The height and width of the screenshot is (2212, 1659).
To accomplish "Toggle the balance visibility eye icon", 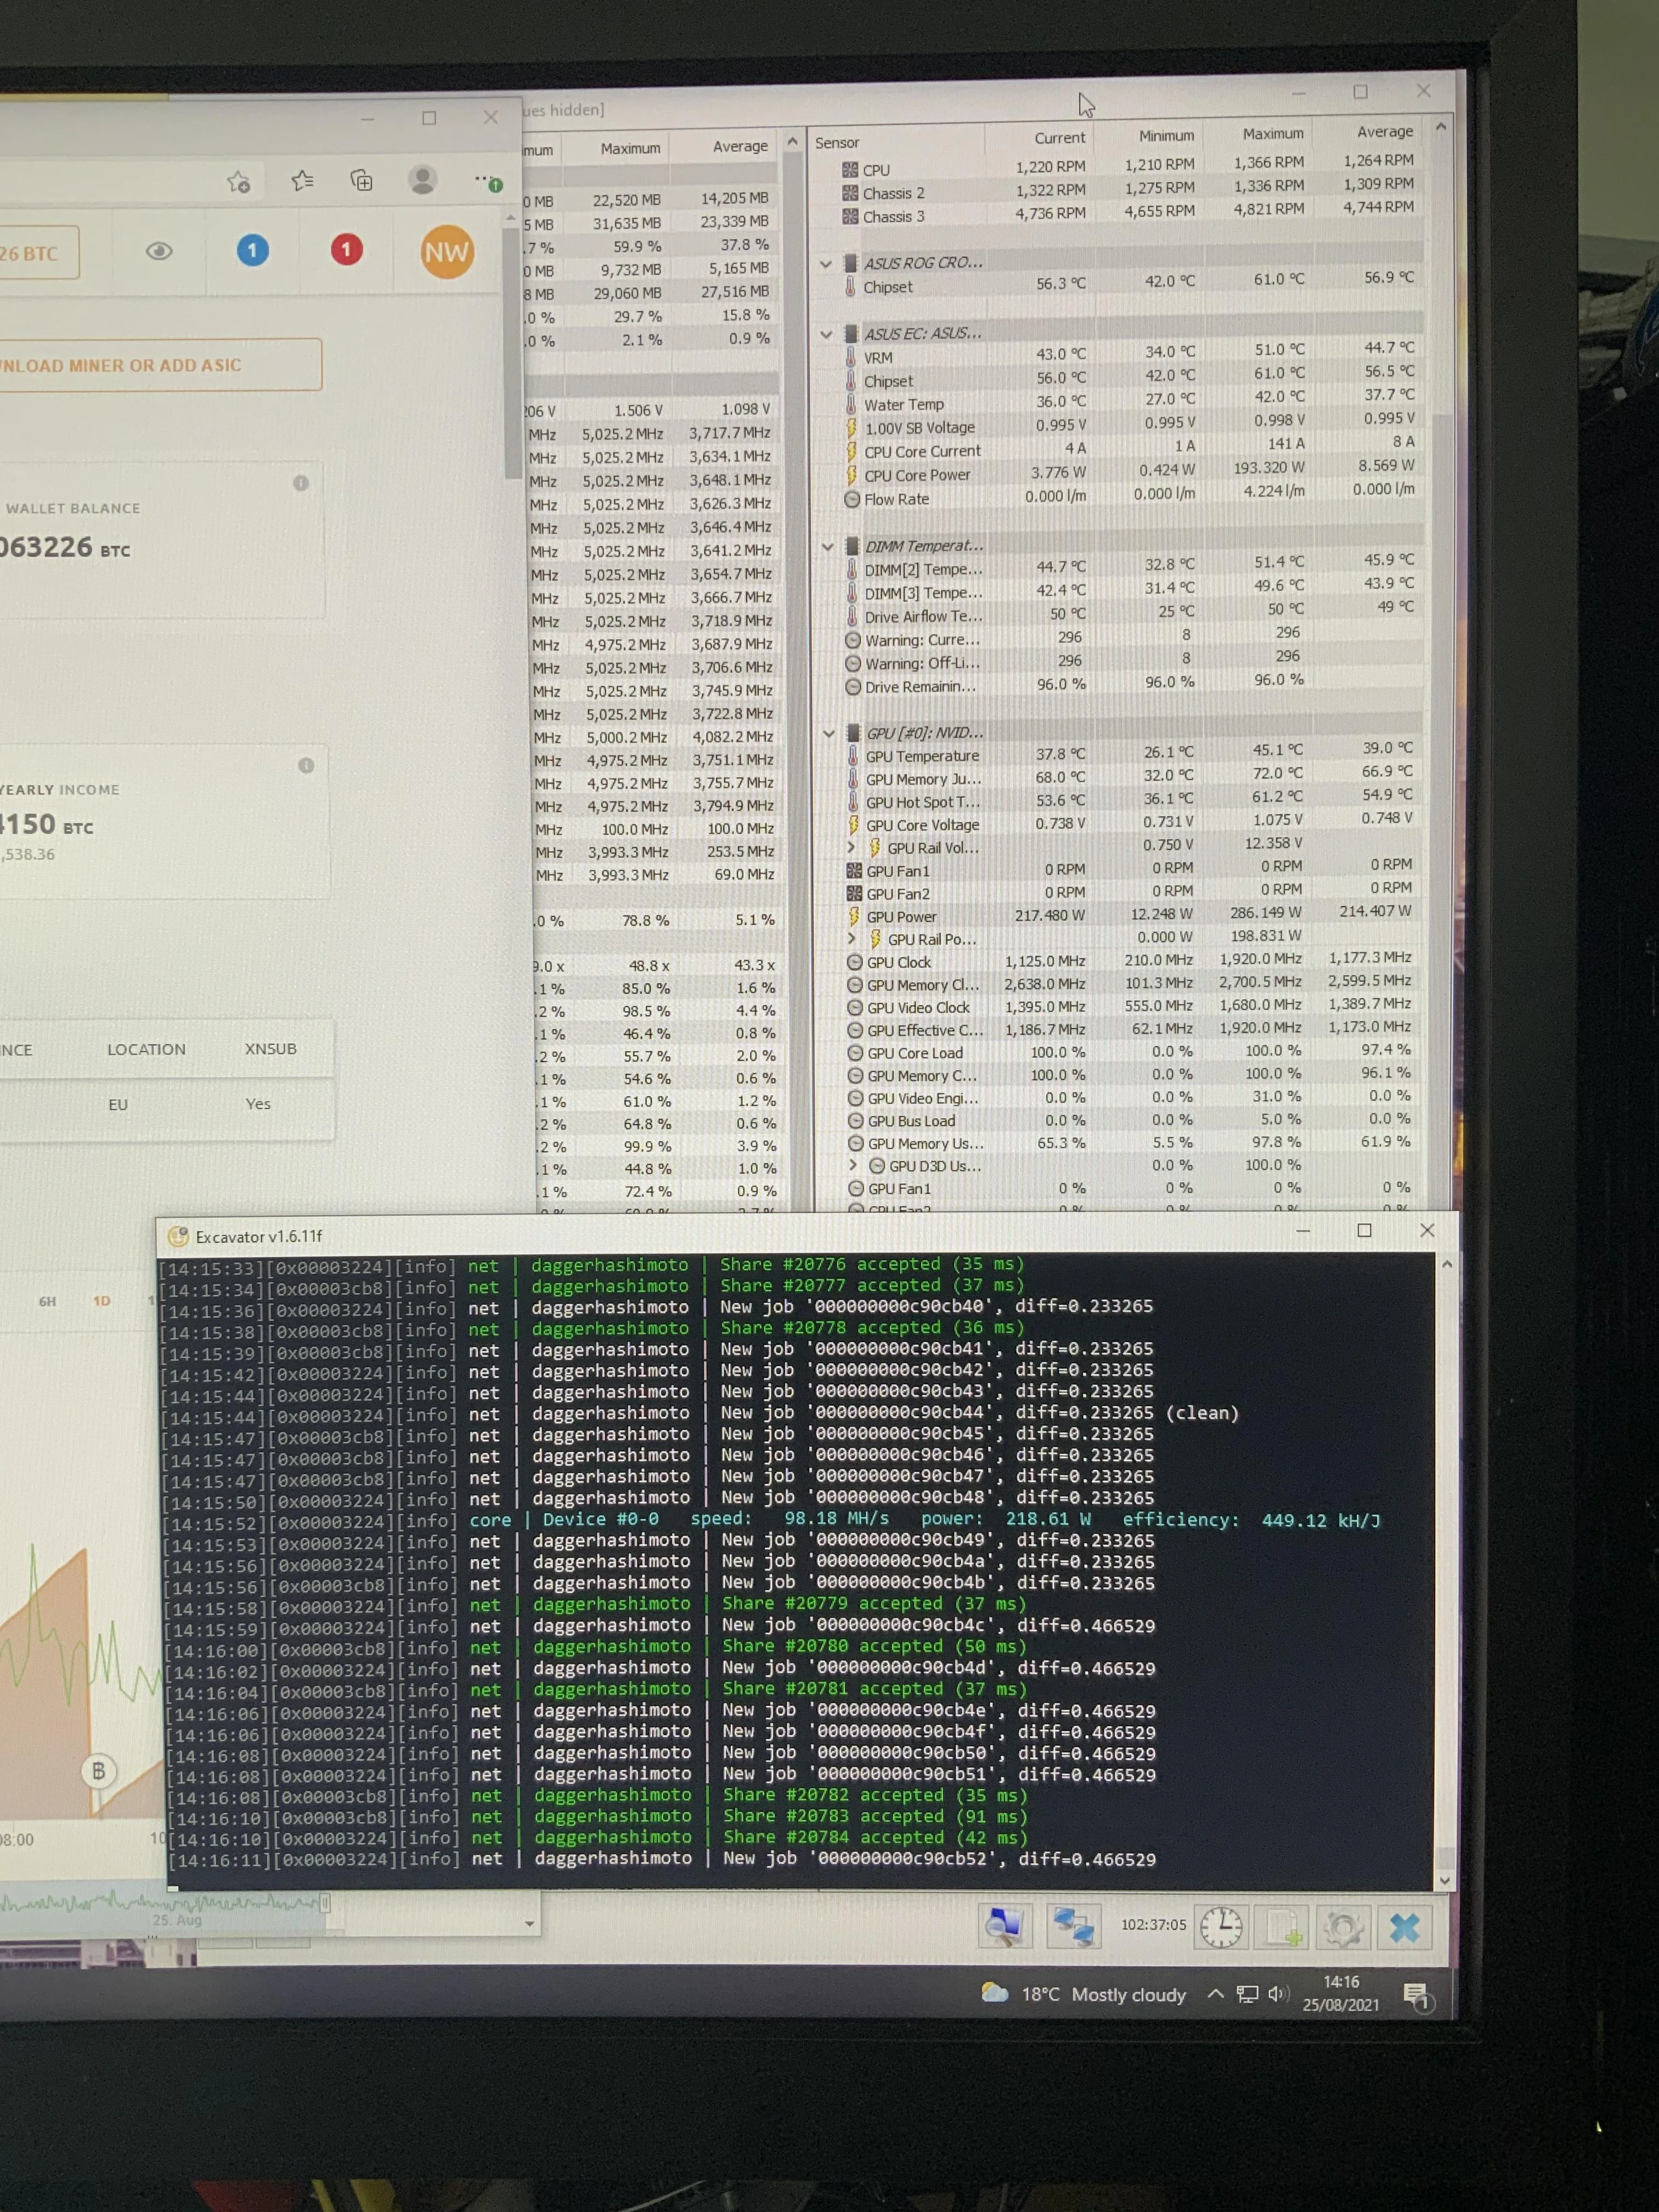I will [x=159, y=251].
